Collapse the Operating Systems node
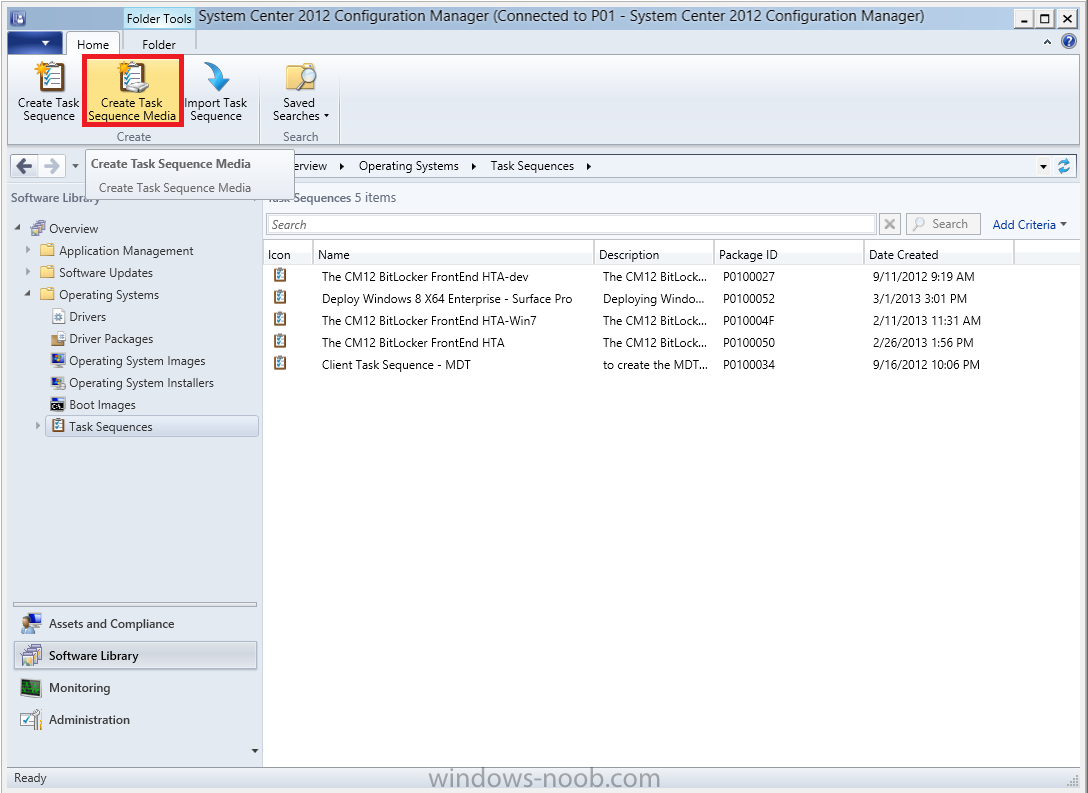This screenshot has width=1088, height=793. point(28,293)
